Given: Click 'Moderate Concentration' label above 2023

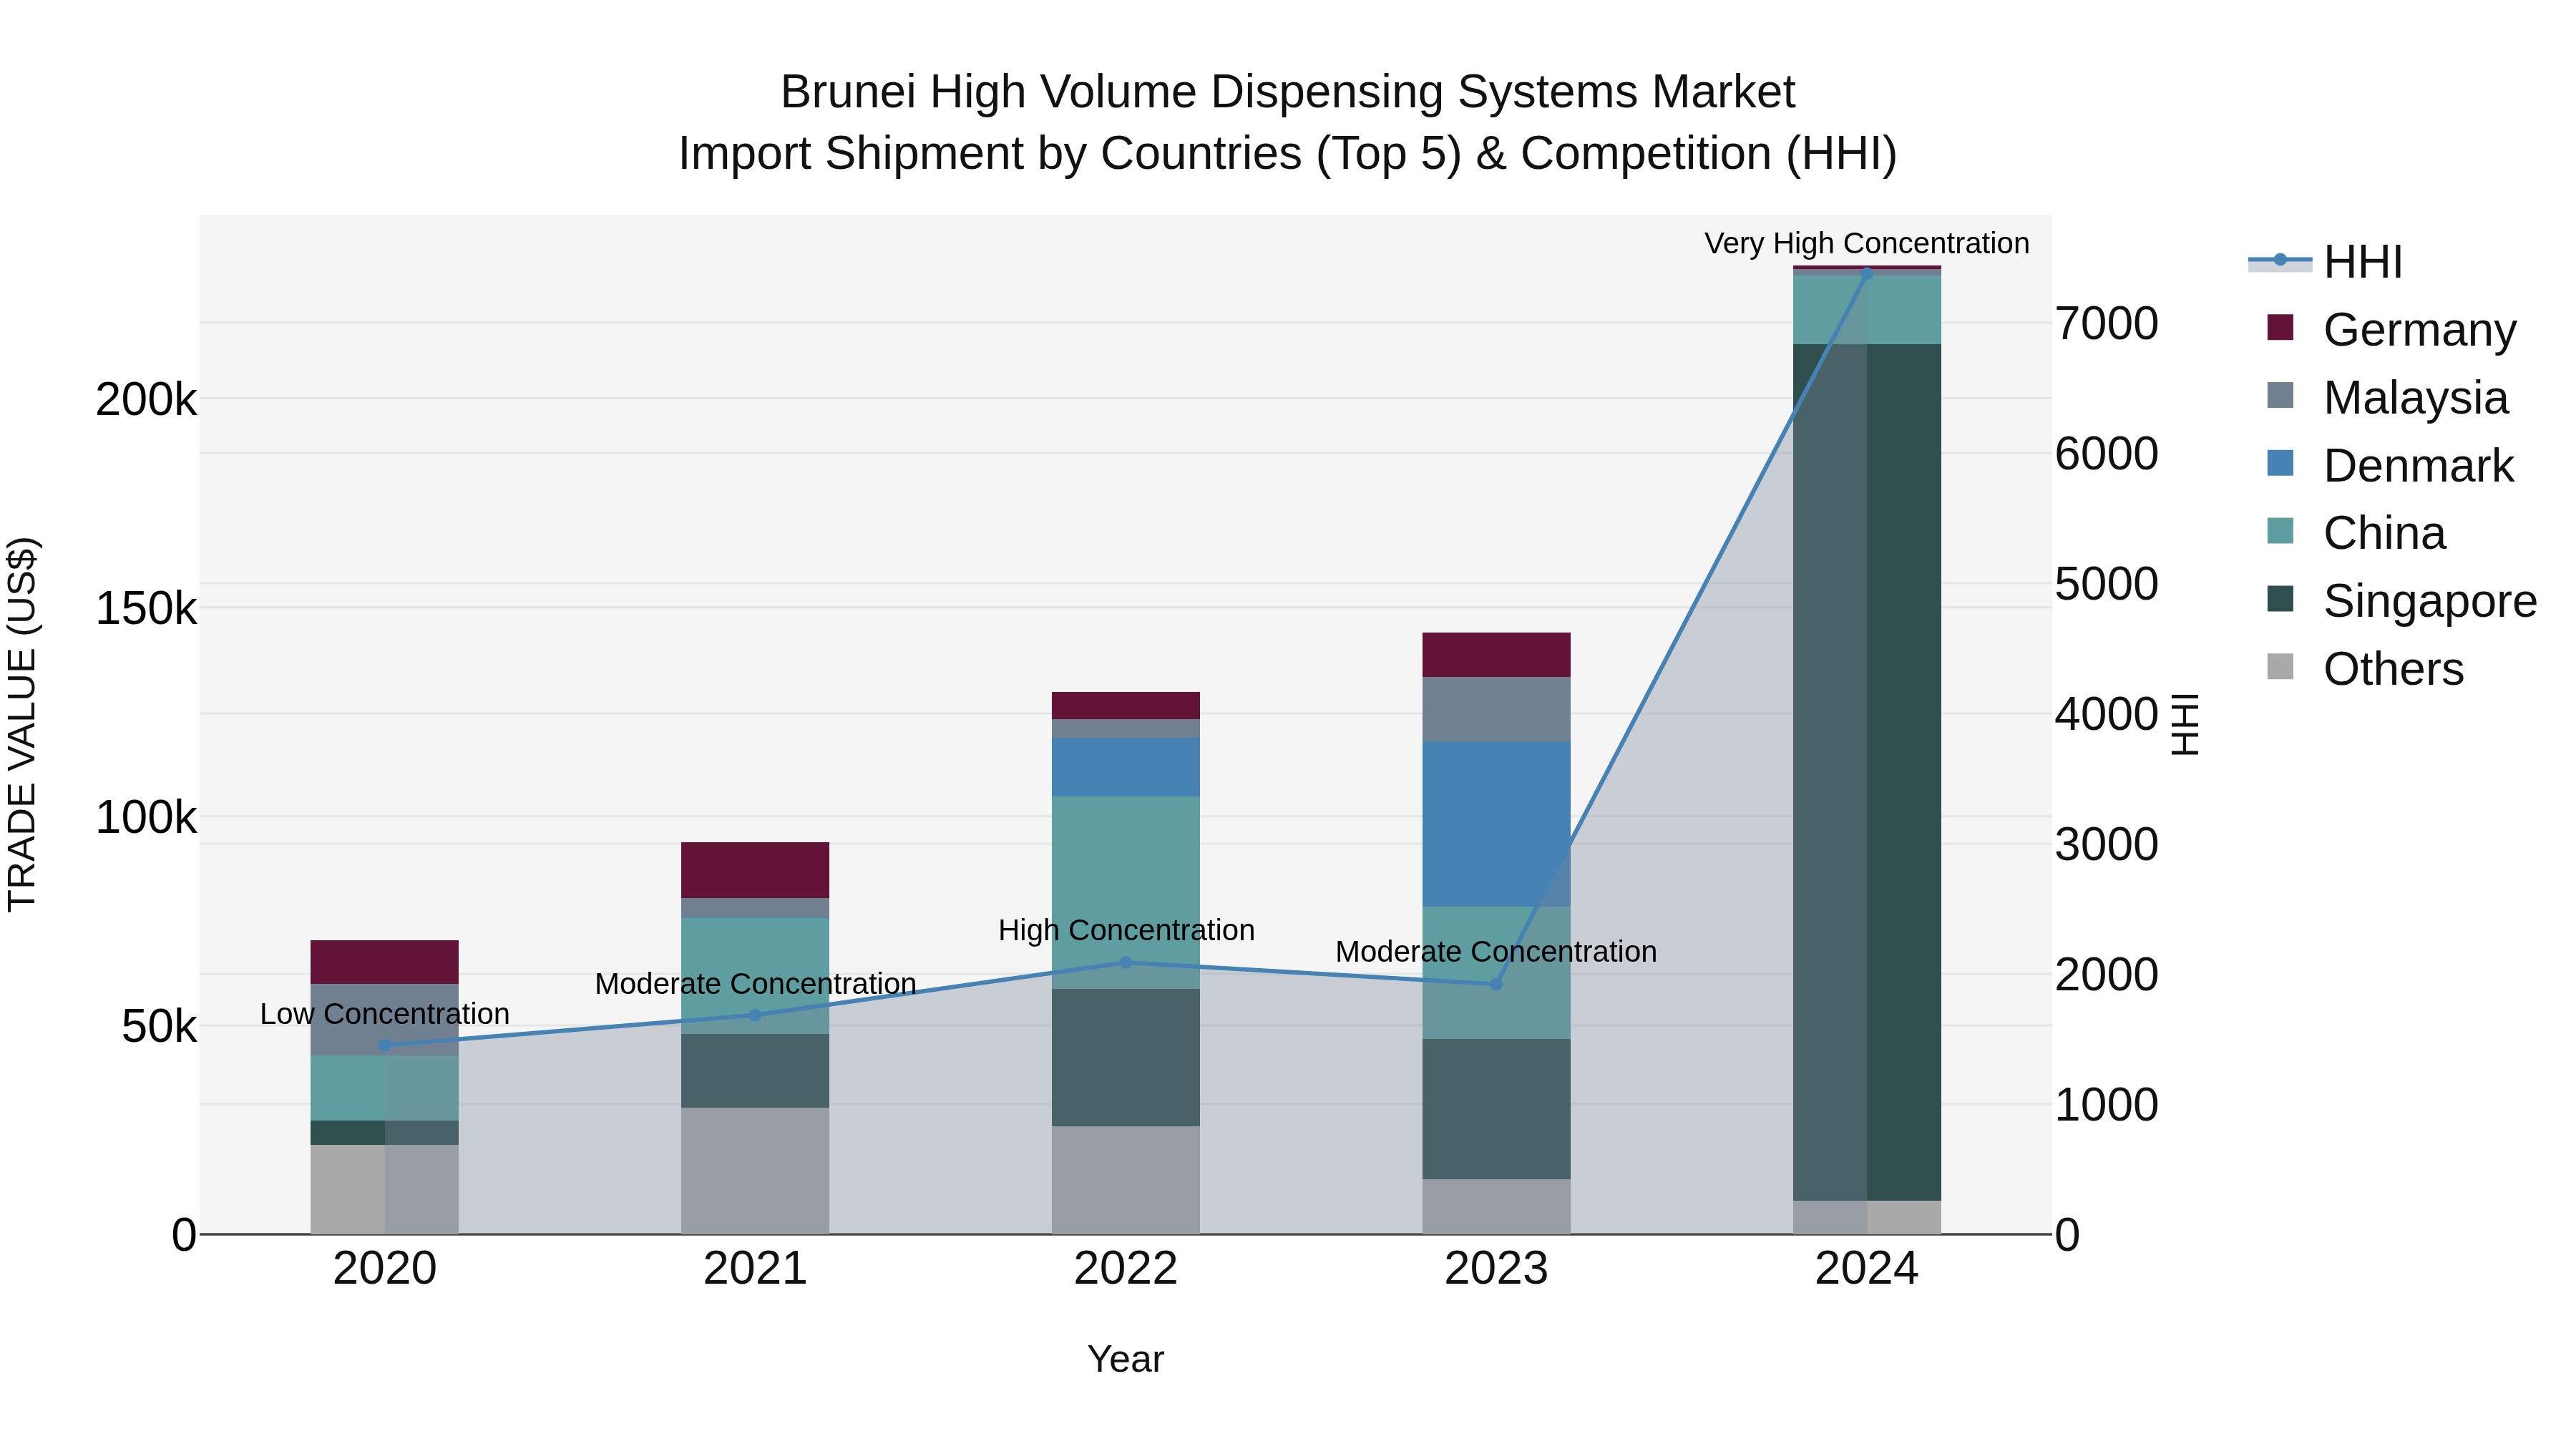Looking at the screenshot, I should pyautogui.click(x=1496, y=952).
